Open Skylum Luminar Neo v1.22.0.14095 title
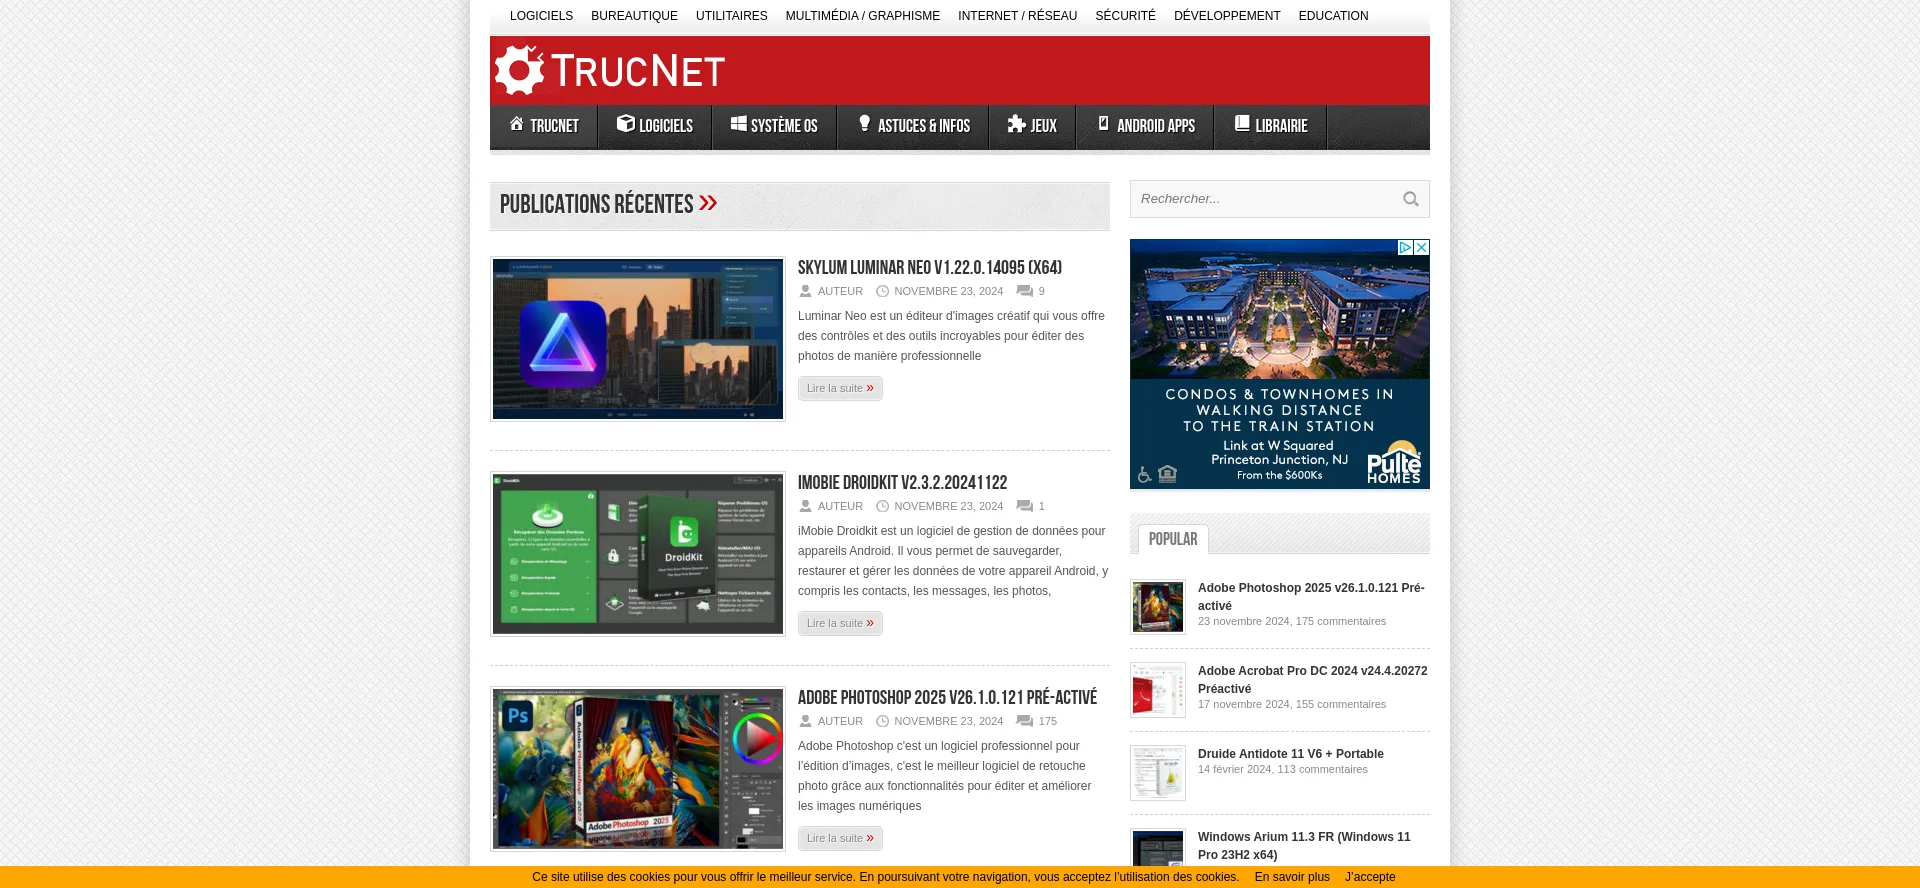1920x888 pixels. [930, 268]
